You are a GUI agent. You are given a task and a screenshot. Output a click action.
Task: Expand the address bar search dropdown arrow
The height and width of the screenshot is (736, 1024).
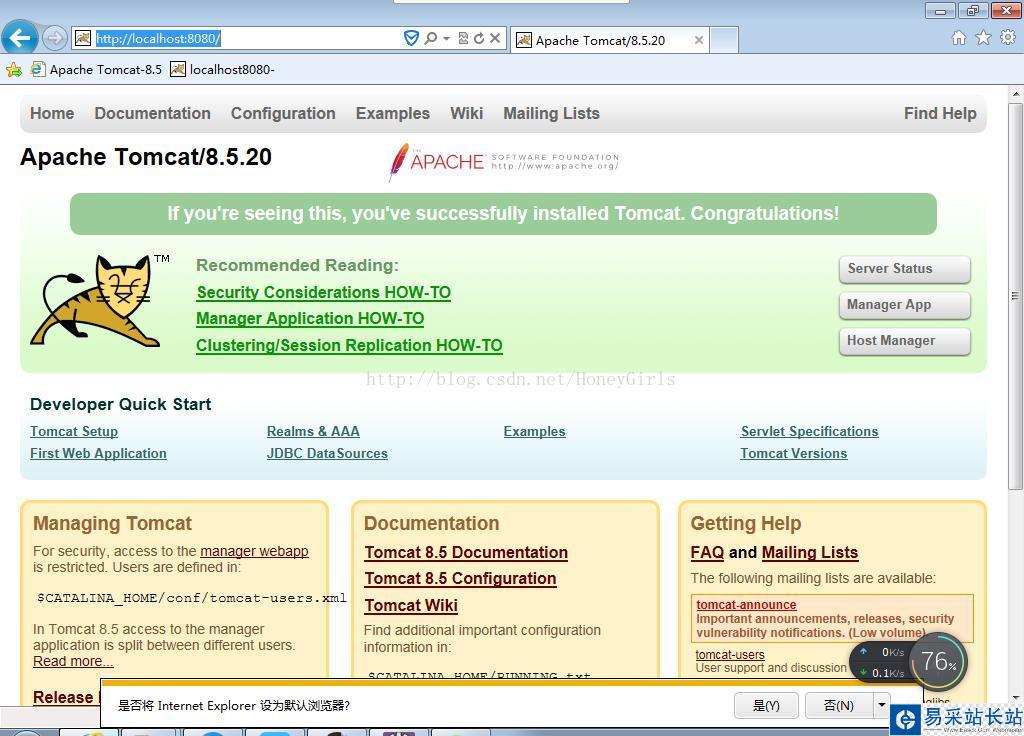point(446,39)
